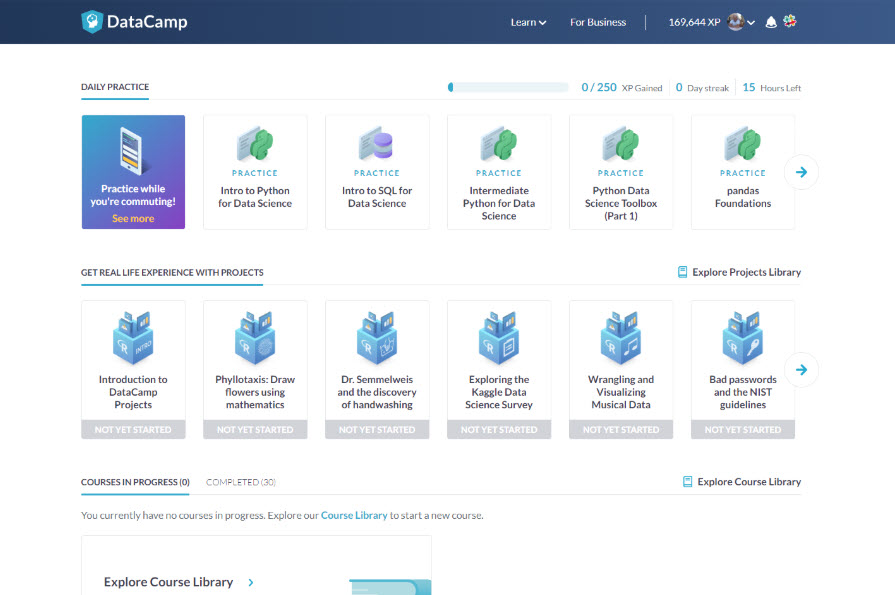This screenshot has height=595, width=895.
Task: Open the Learn dropdown menu
Action: tap(528, 21)
